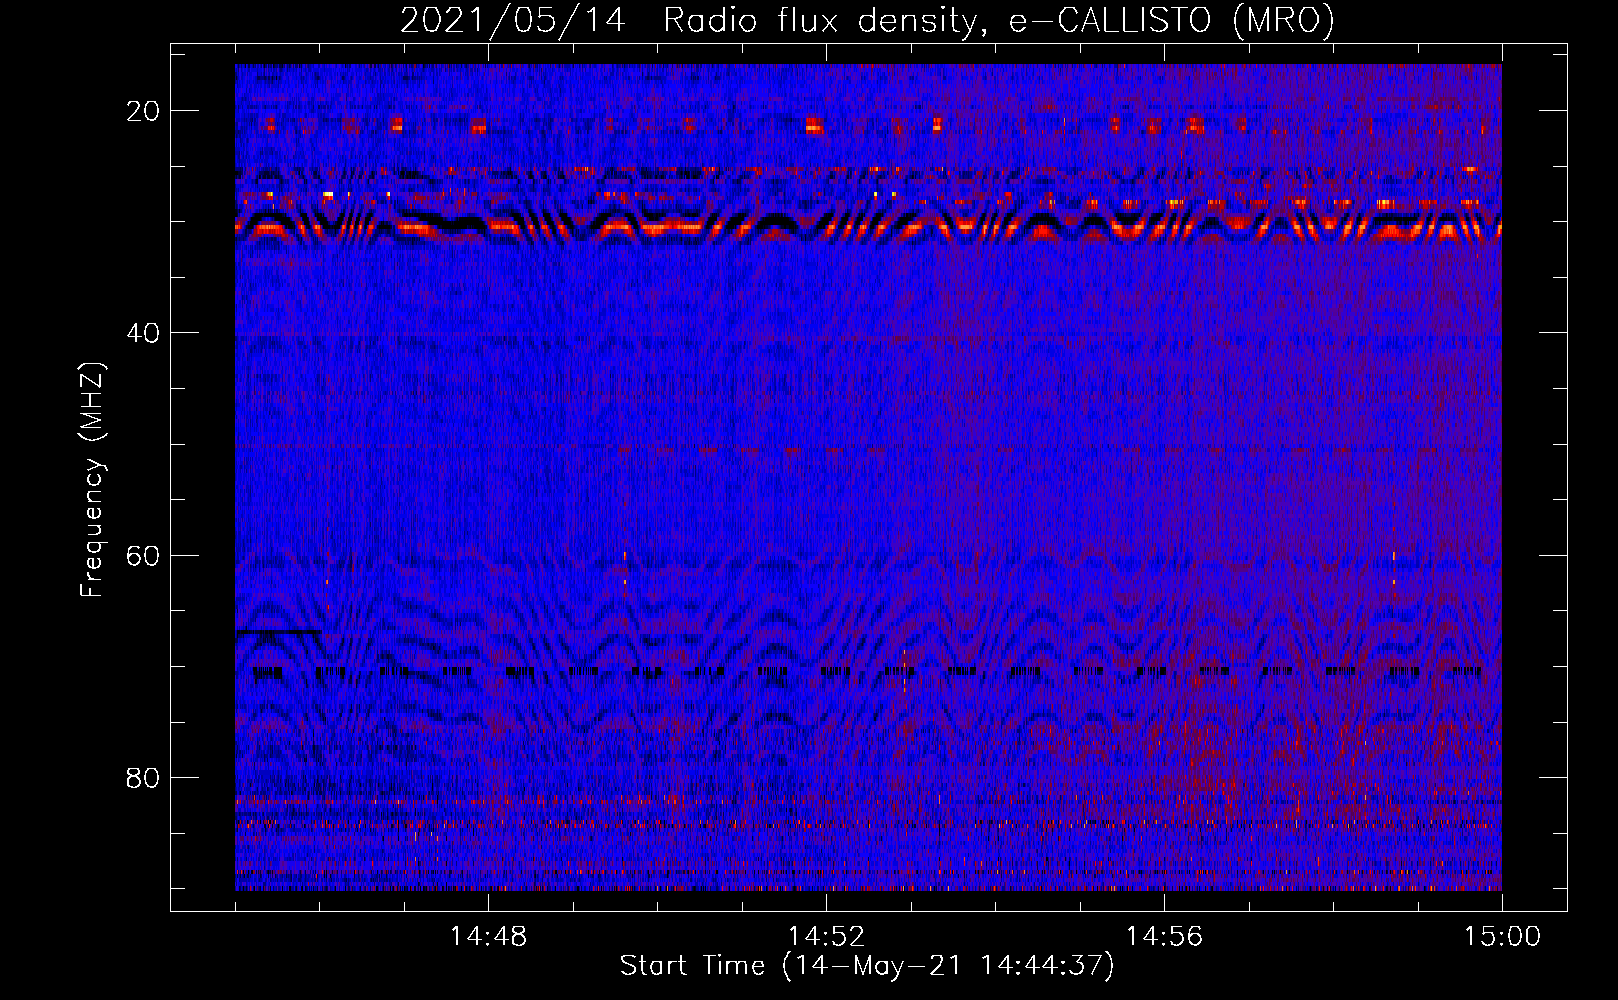The image size is (1618, 1000).
Task: Click the "Start Time (14-May-21 14:44:37)" label
Action: point(867,966)
